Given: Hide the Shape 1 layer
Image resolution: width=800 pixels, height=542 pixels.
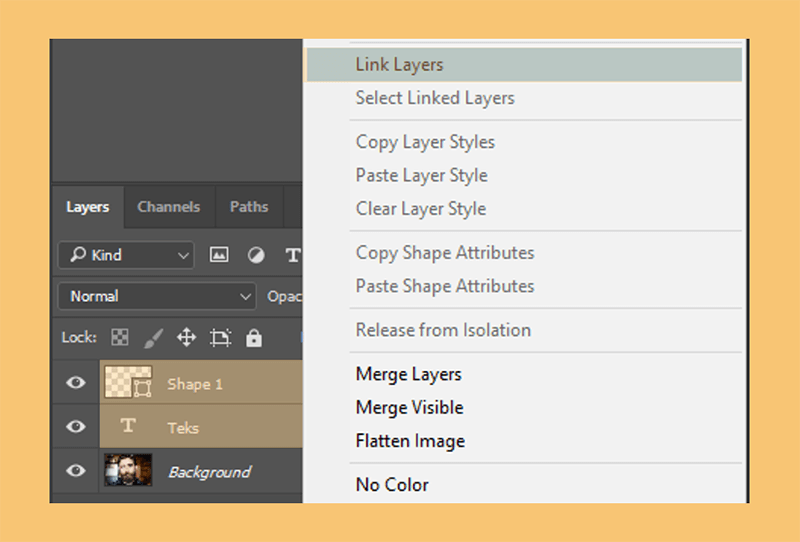Looking at the screenshot, I should coord(76,382).
